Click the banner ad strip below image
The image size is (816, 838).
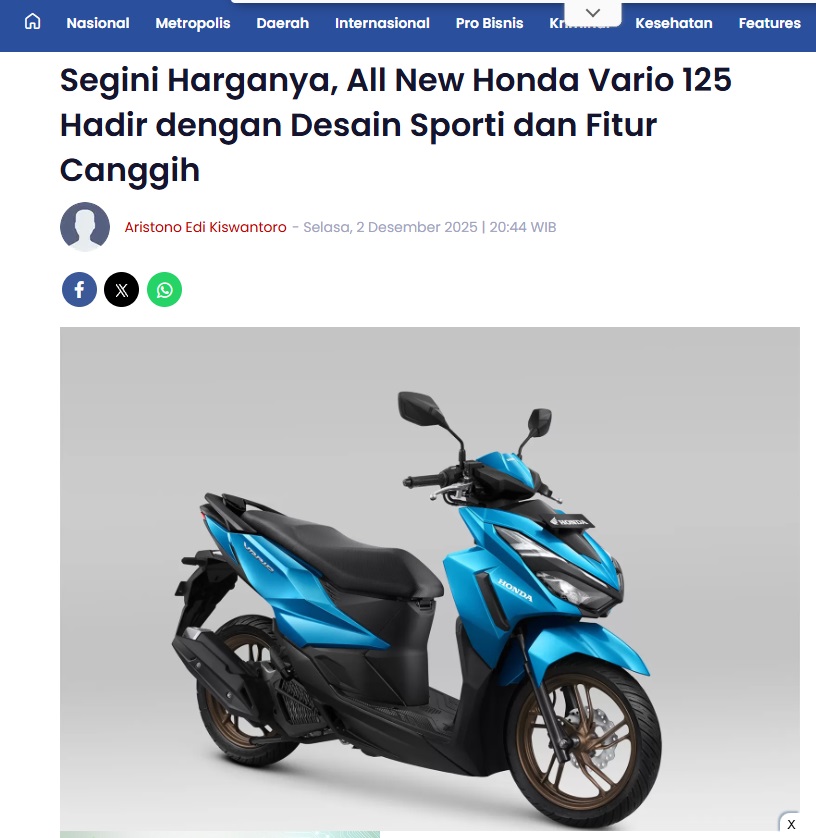[x=220, y=834]
